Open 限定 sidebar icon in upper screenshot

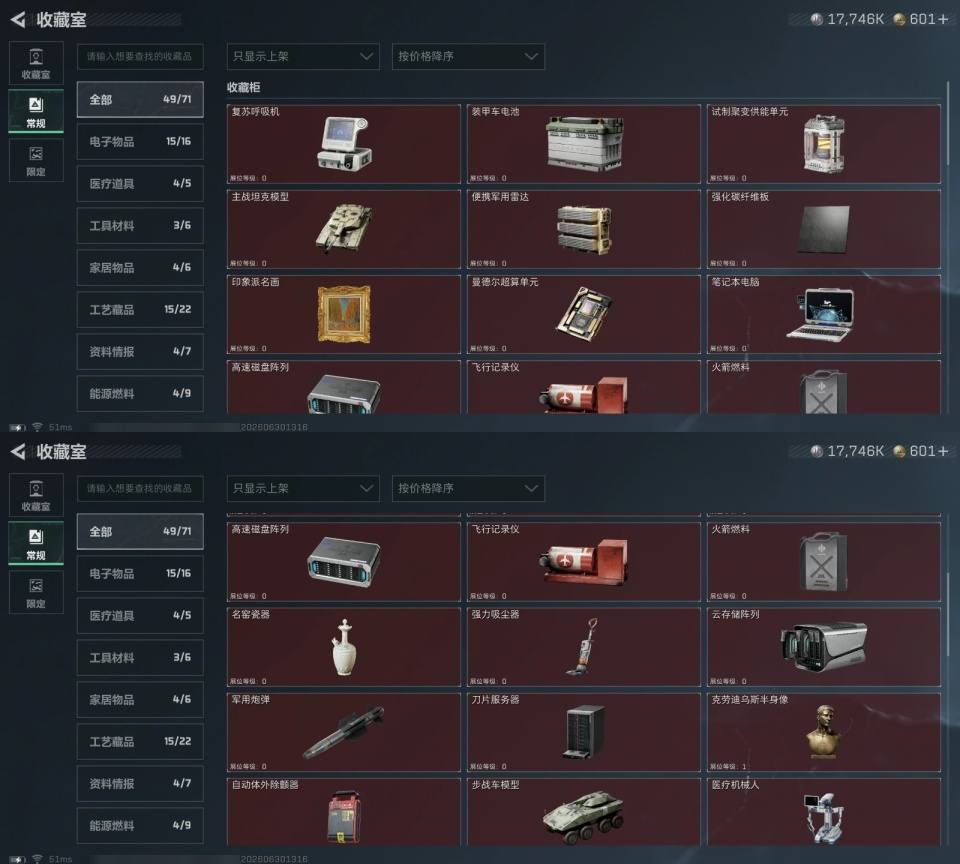(x=36, y=160)
